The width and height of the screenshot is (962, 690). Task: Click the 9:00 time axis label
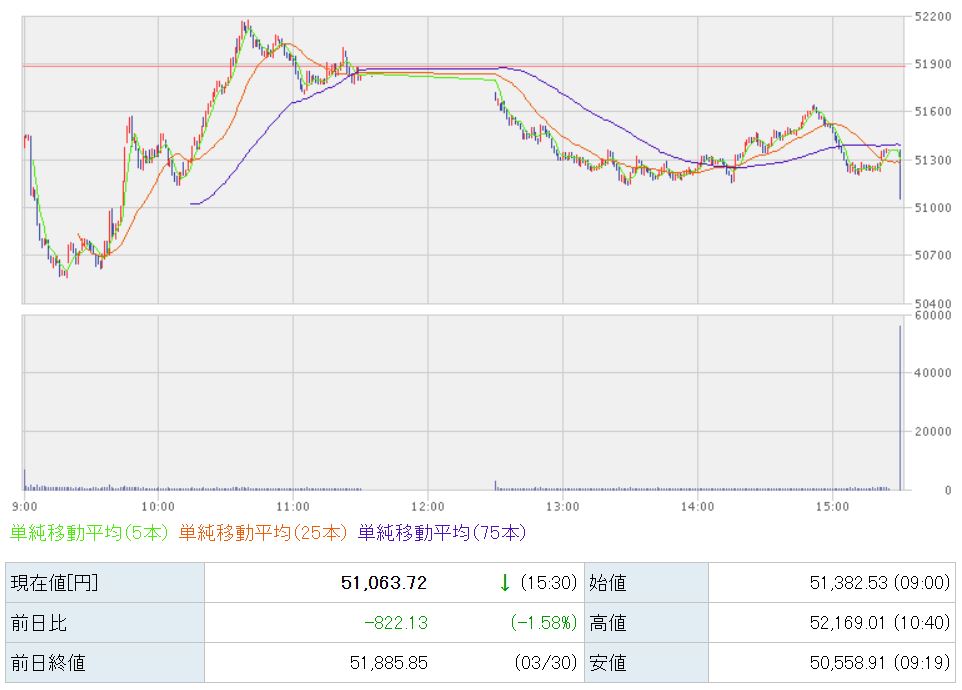(x=26, y=505)
